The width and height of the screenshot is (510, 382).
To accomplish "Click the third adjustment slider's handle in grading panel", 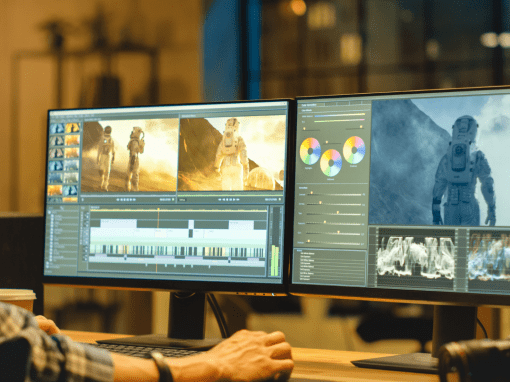I will click(338, 212).
